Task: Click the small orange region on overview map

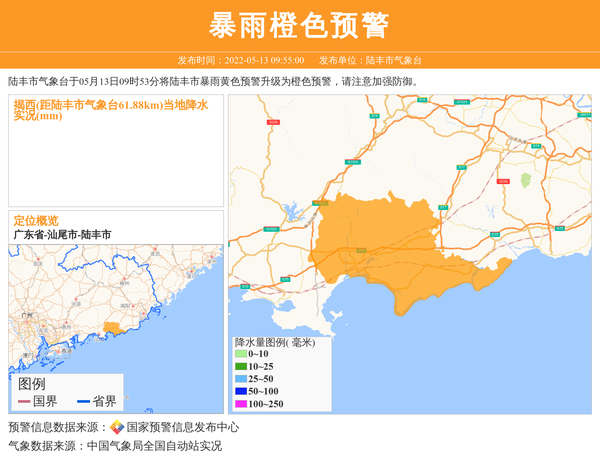Action: (110, 327)
